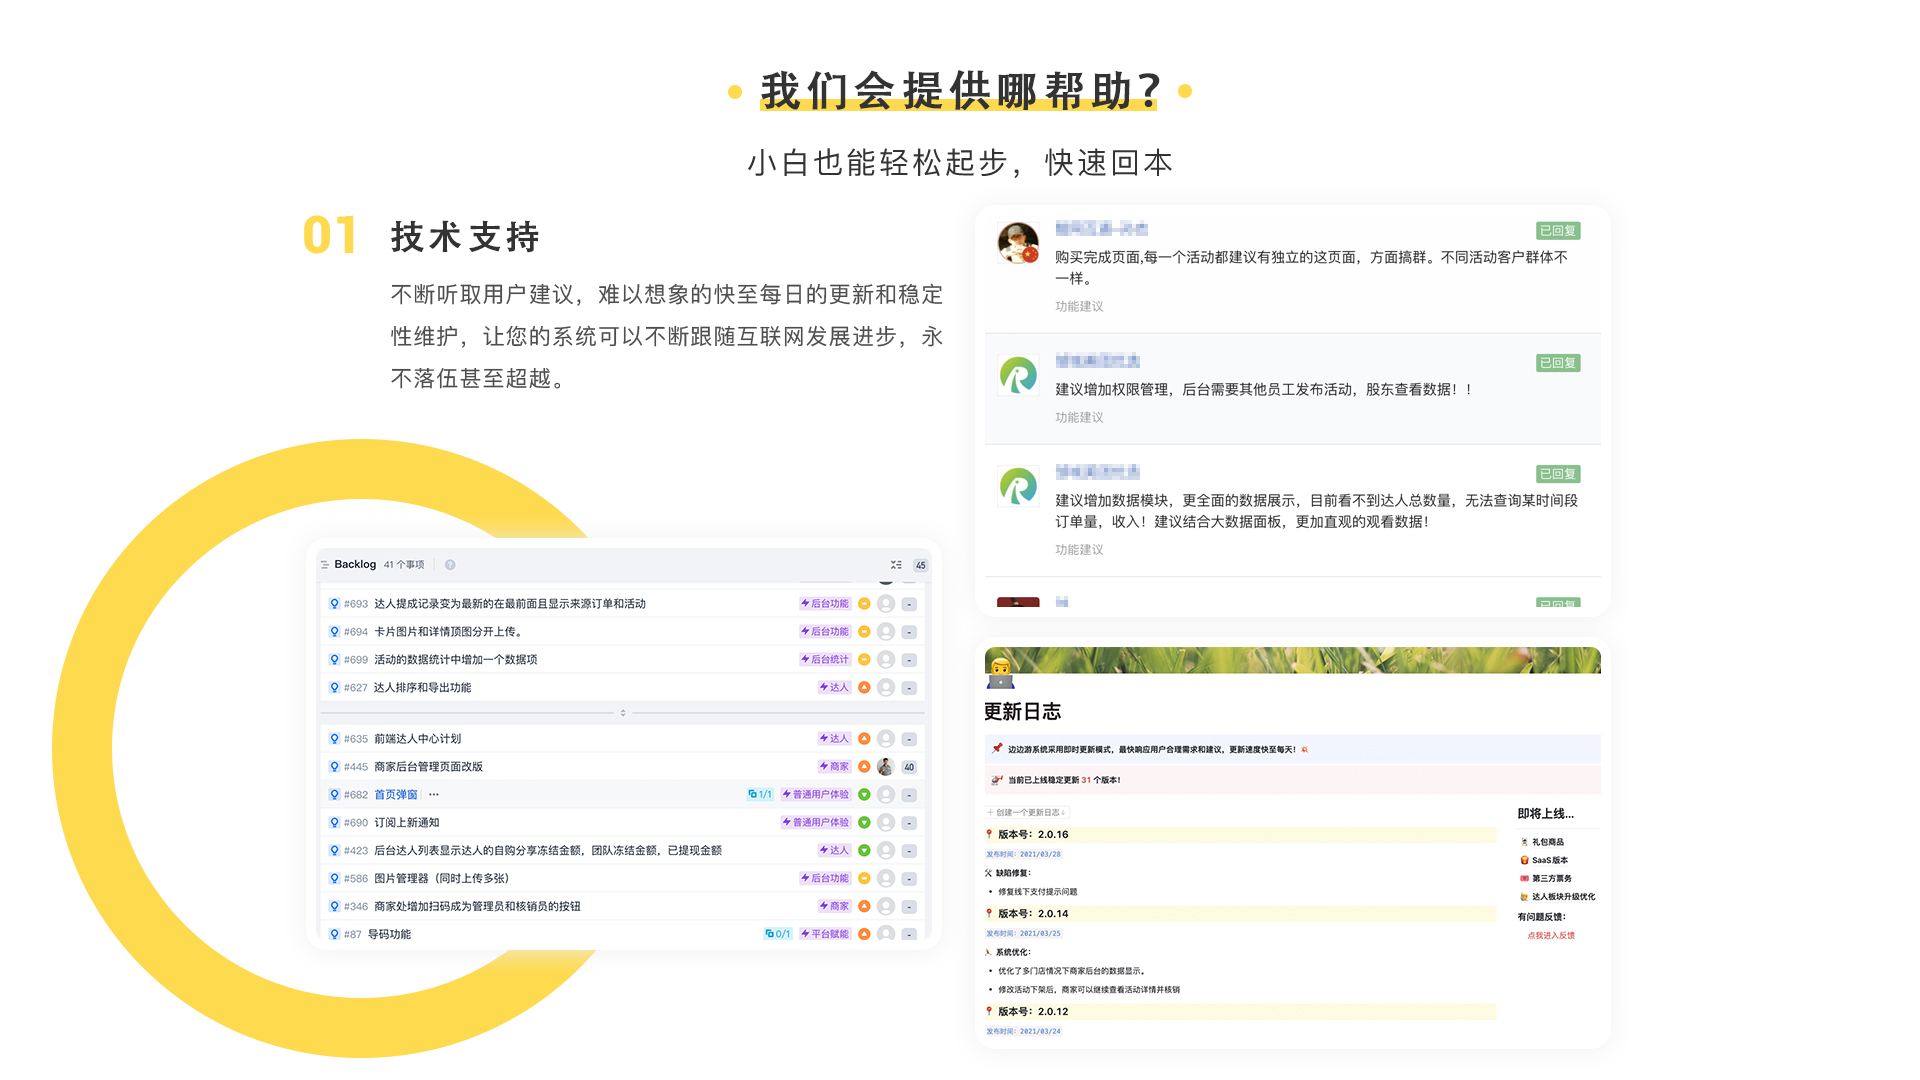The width and height of the screenshot is (1920, 1080).
Task: Click 已回复 badge on 购买完成页面 suggestion
Action: (x=1558, y=231)
